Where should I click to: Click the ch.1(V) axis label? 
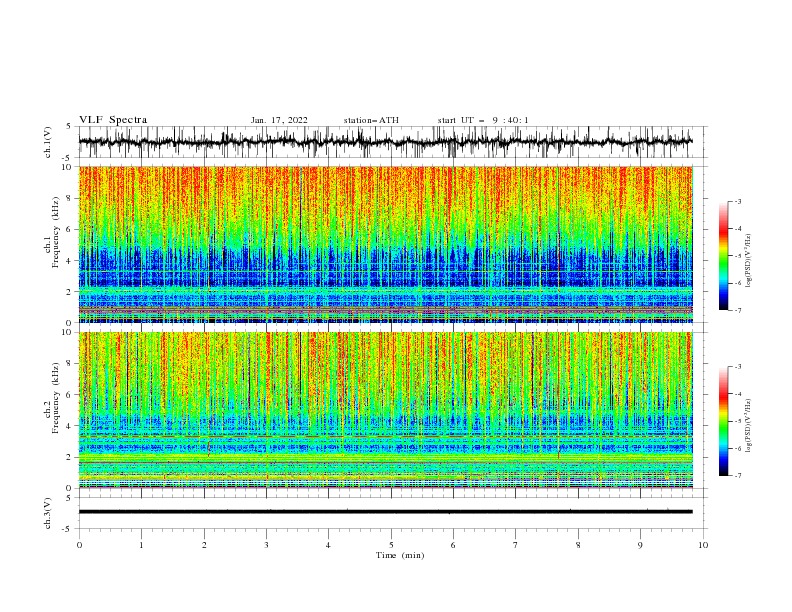coord(48,142)
